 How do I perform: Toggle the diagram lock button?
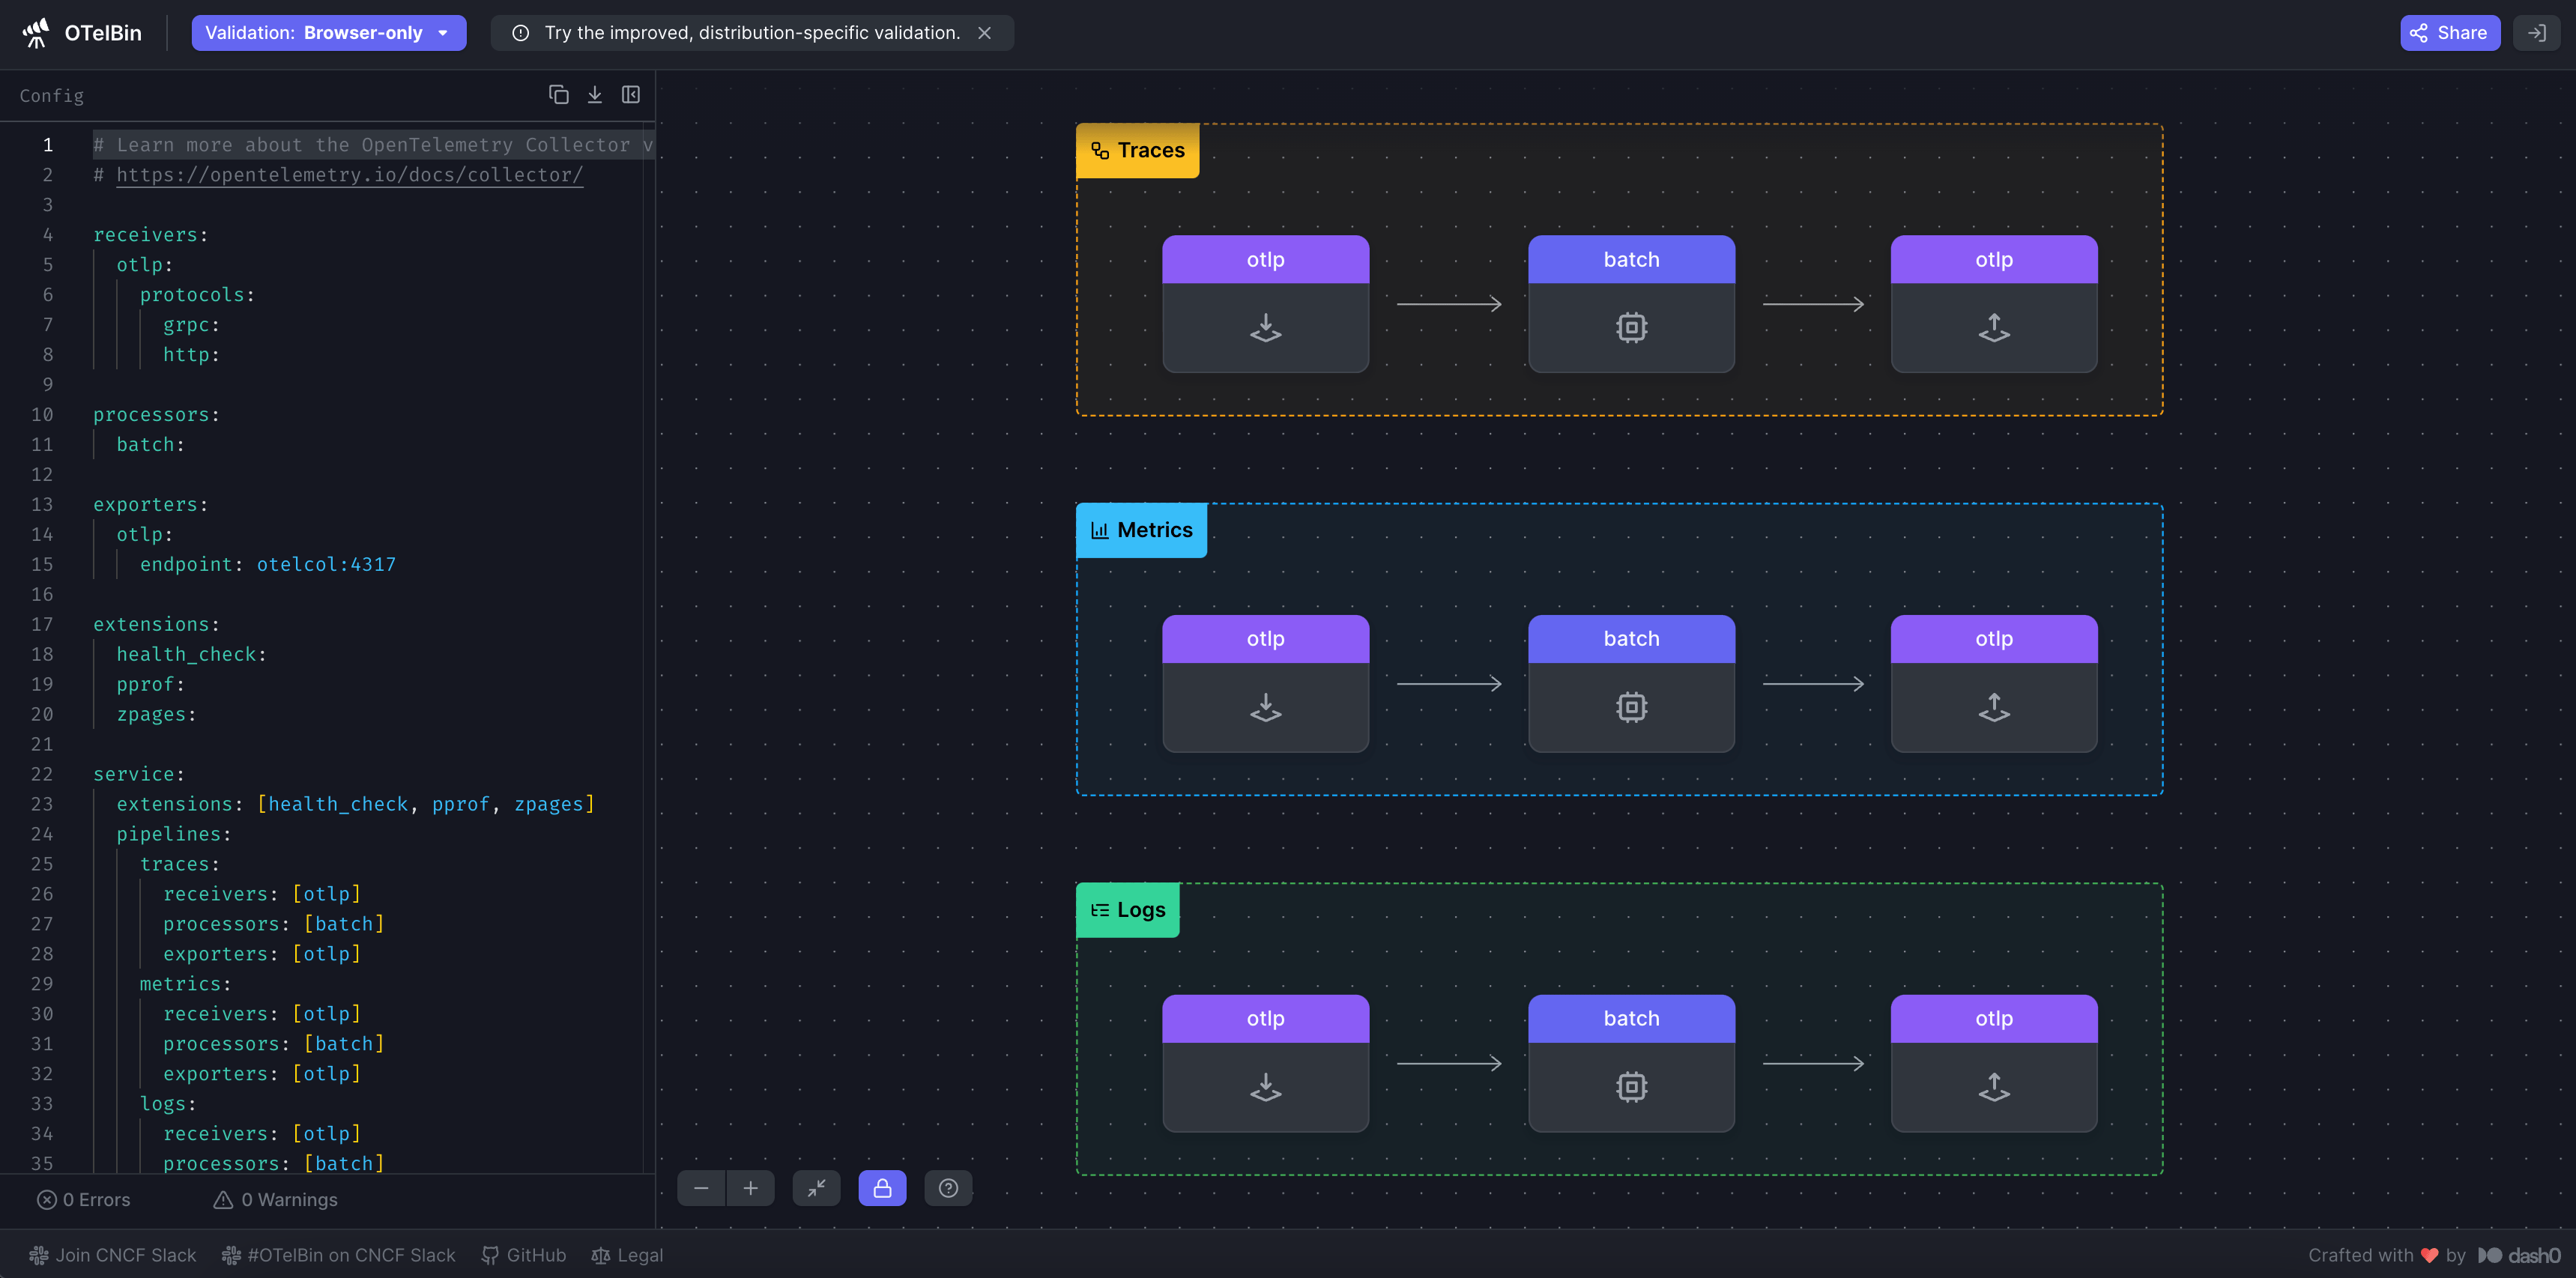(x=882, y=1188)
